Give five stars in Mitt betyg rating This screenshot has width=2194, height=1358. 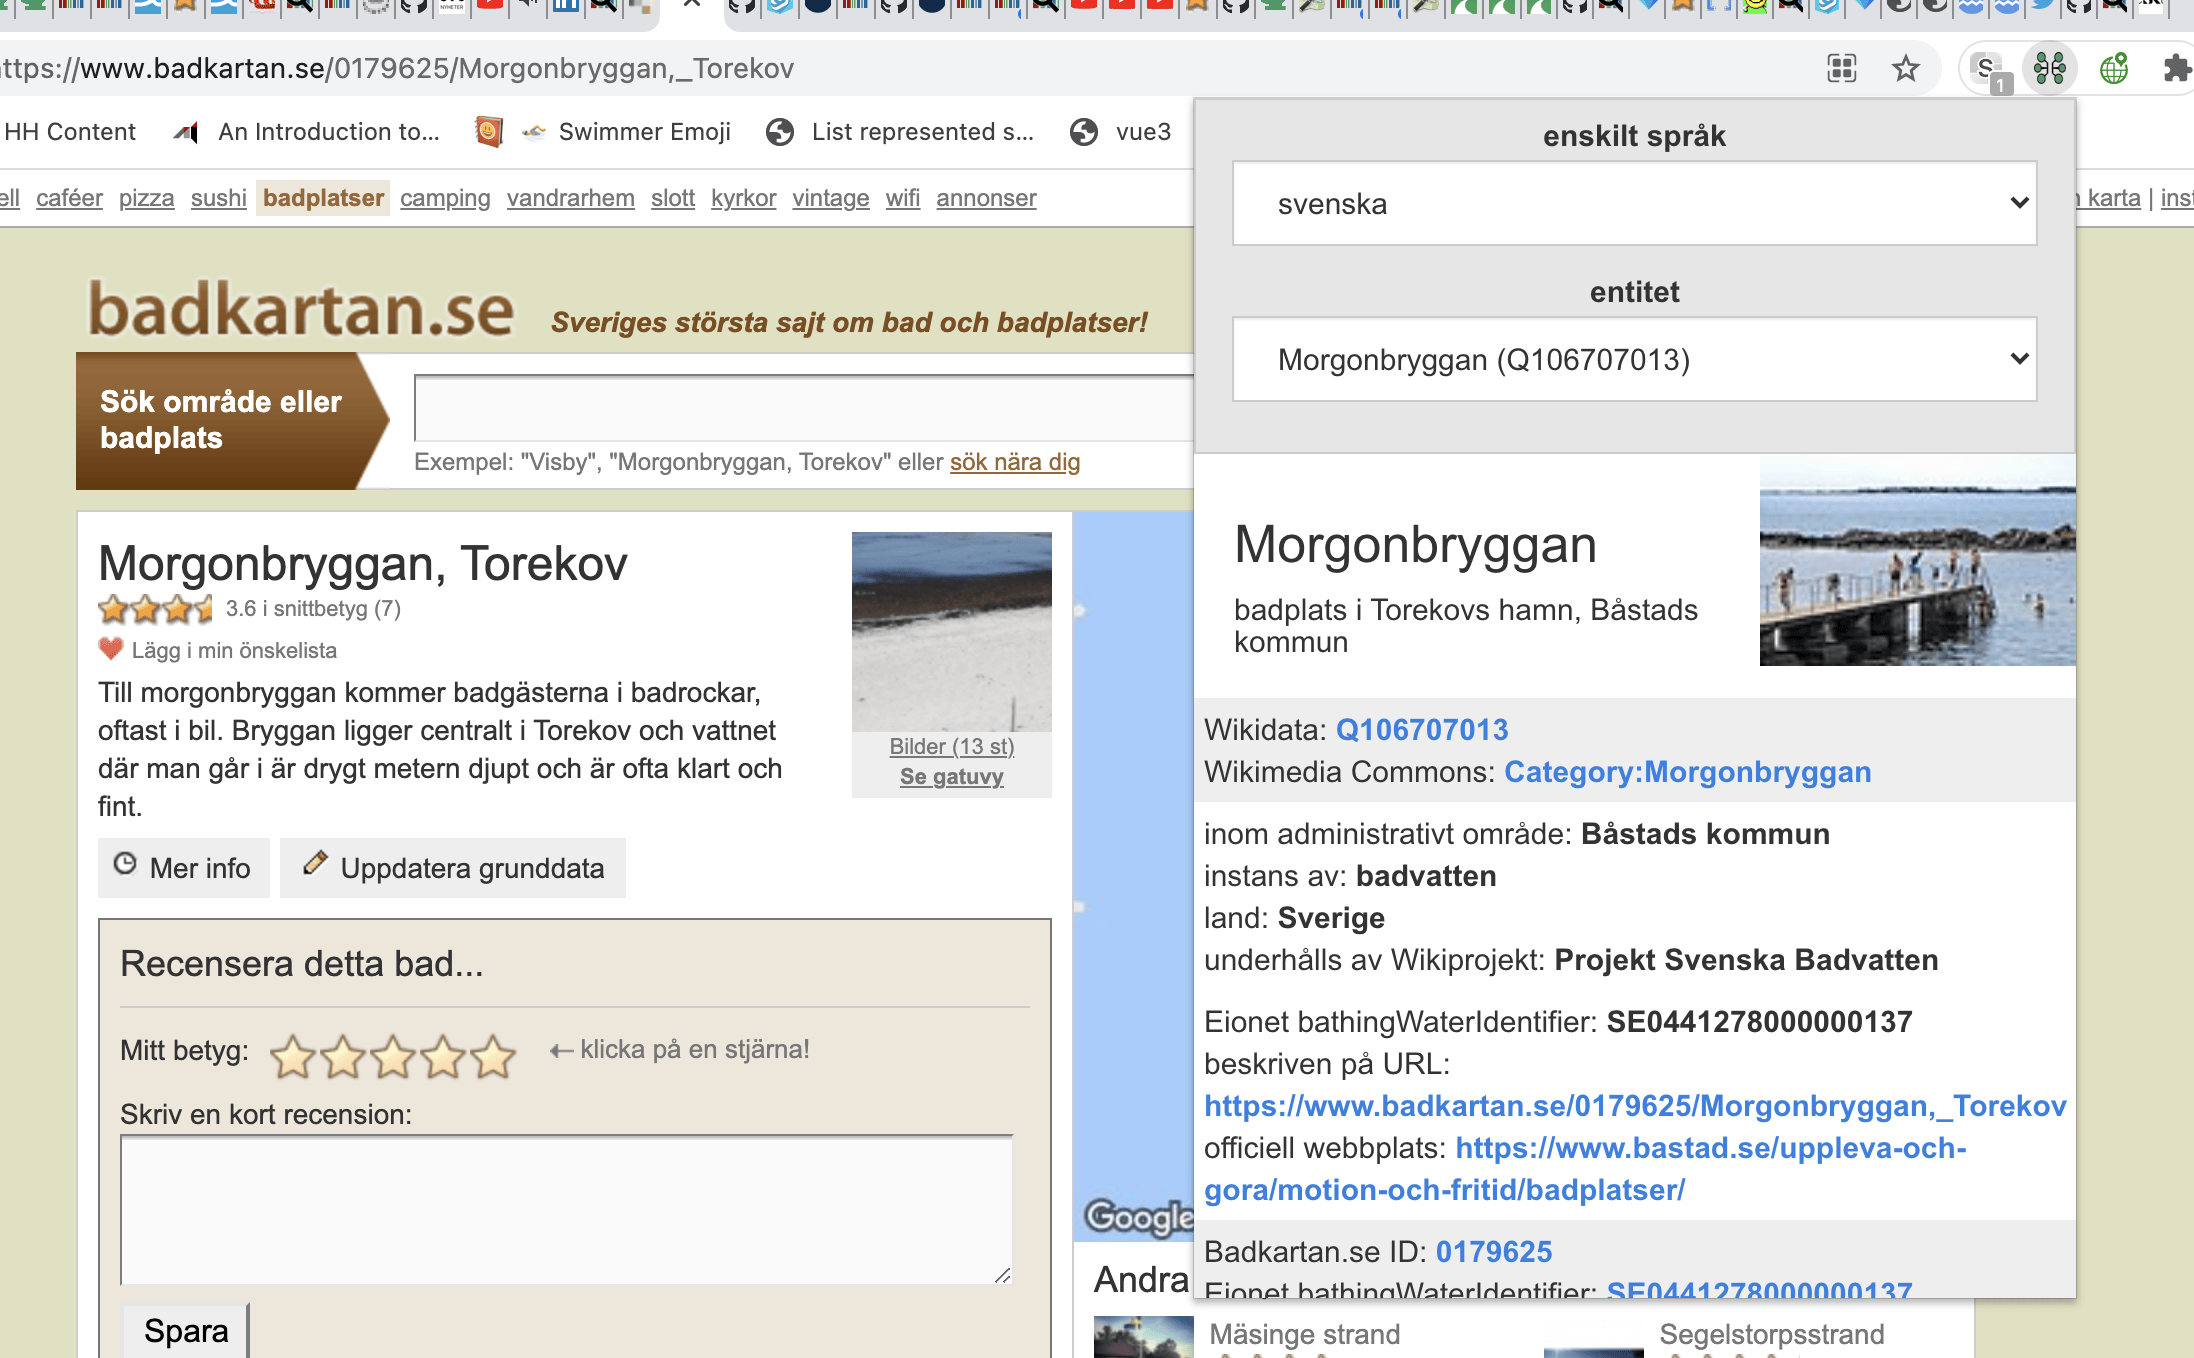493,1056
